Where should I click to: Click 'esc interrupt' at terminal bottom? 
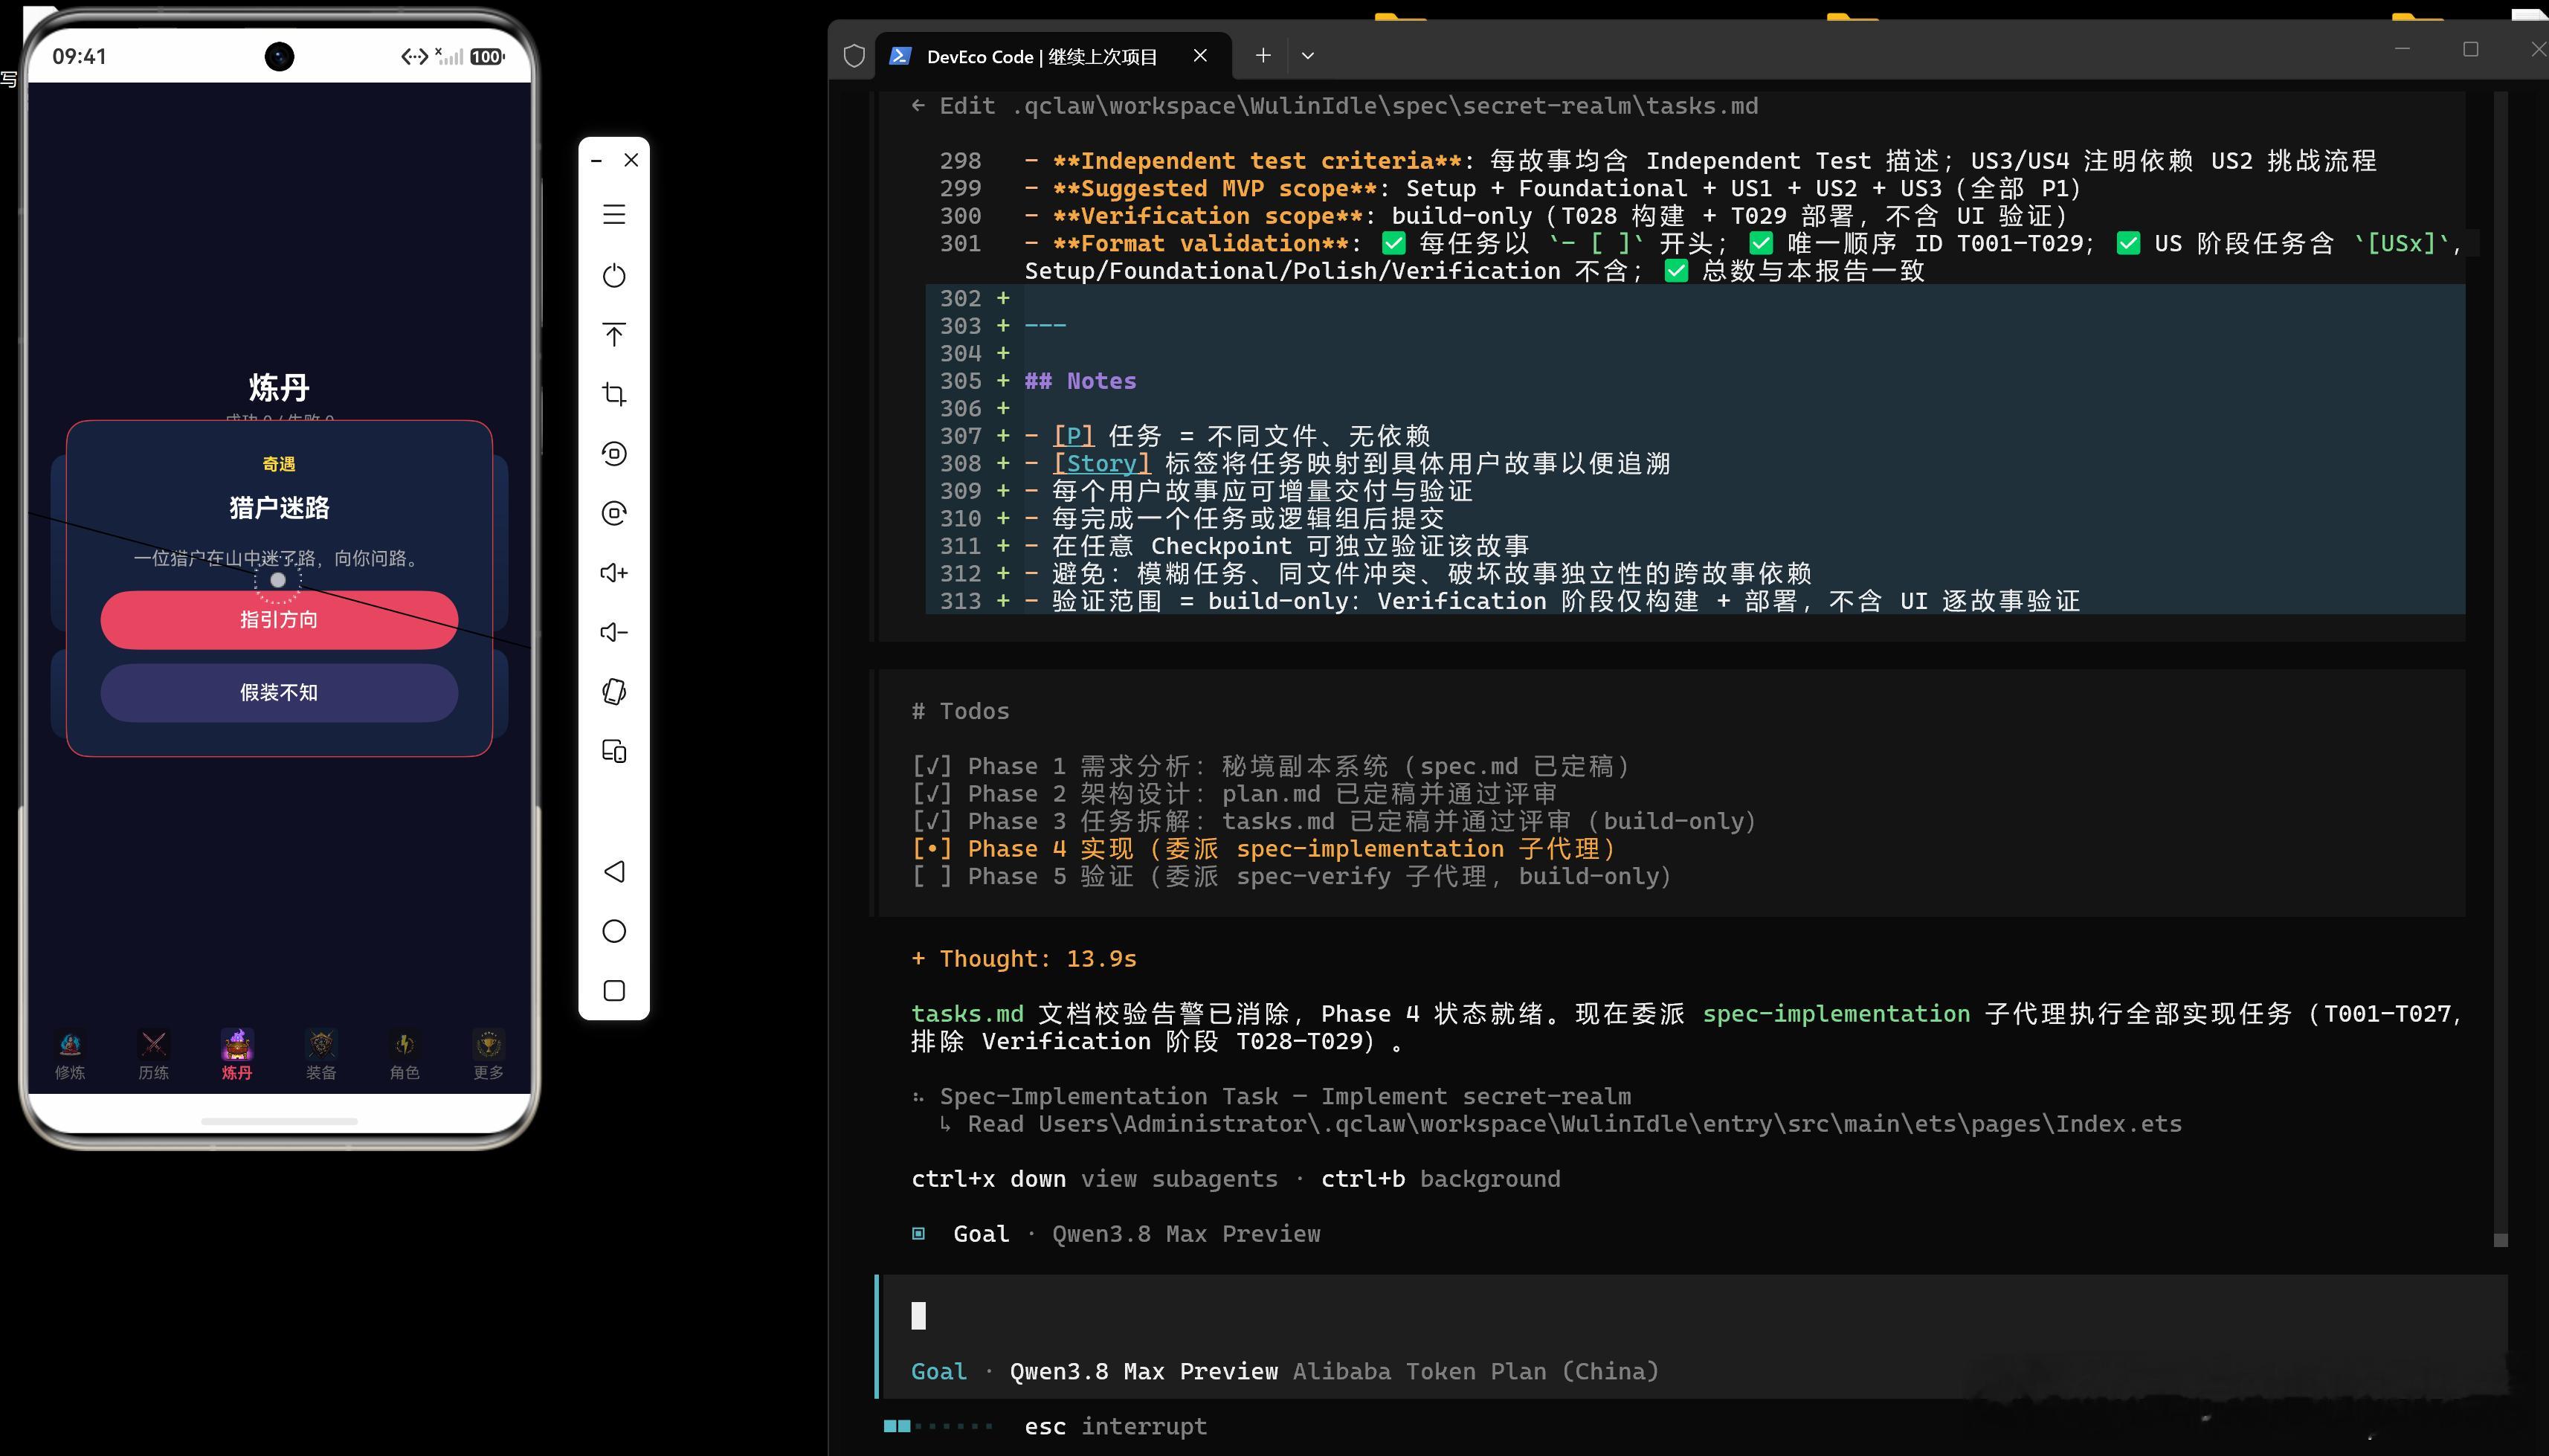[1115, 1427]
